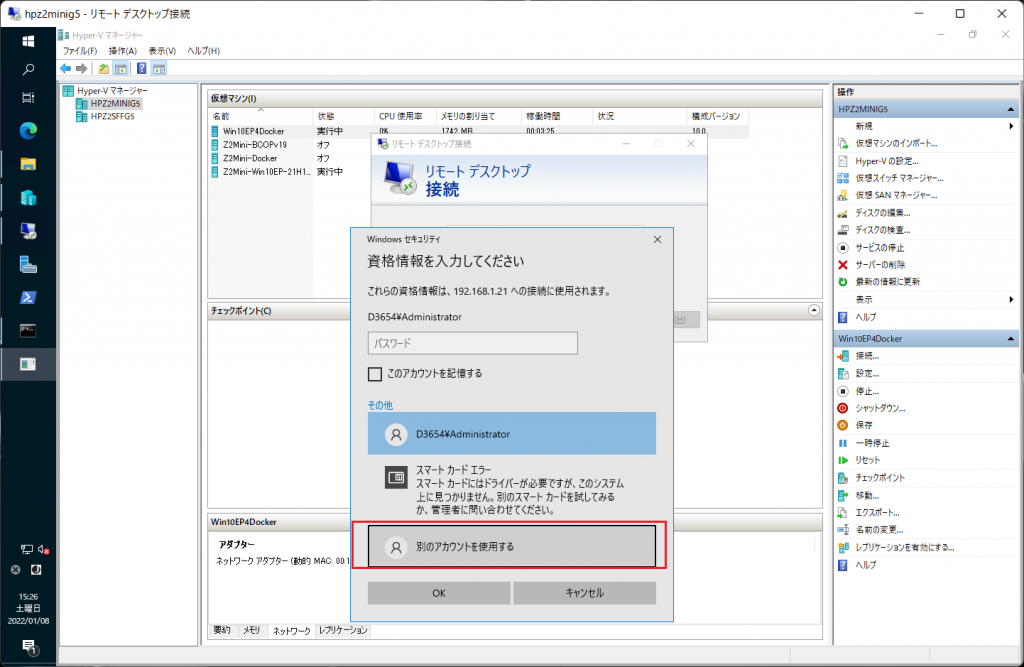1024x667 pixels.
Task: Click the blue back arrow in toolbar
Action: click(x=66, y=68)
